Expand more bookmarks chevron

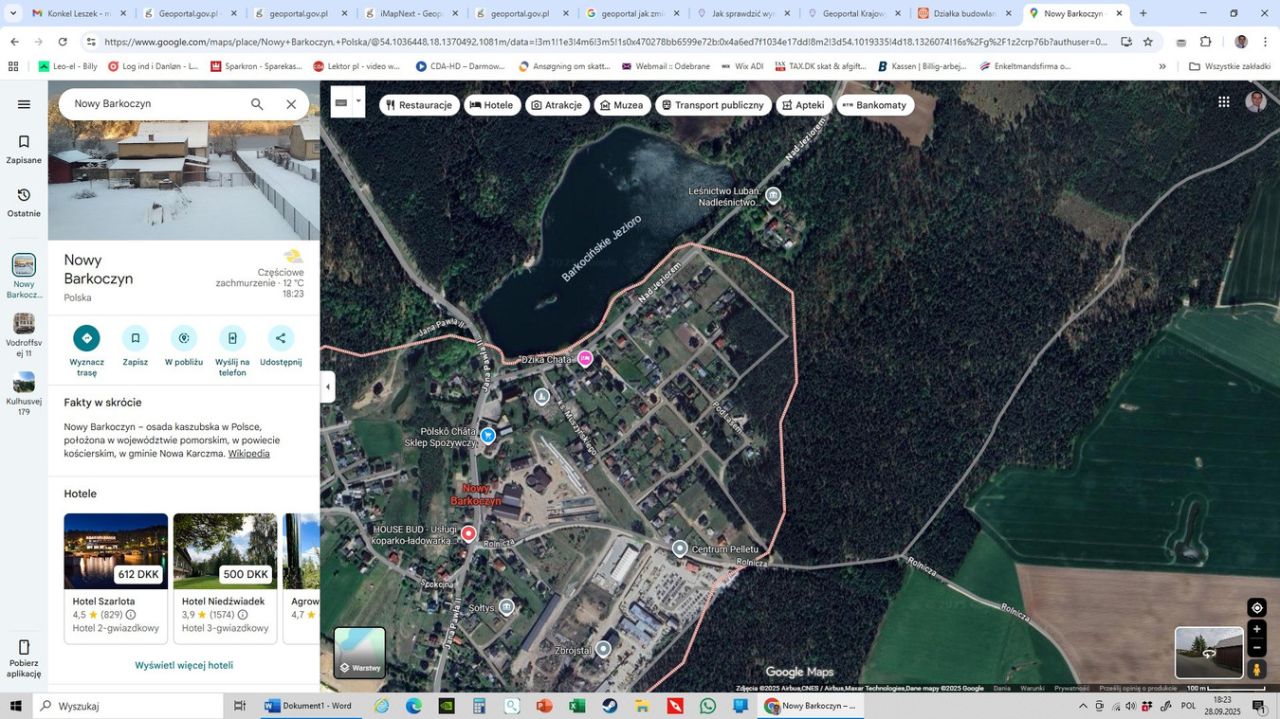coord(1162,66)
